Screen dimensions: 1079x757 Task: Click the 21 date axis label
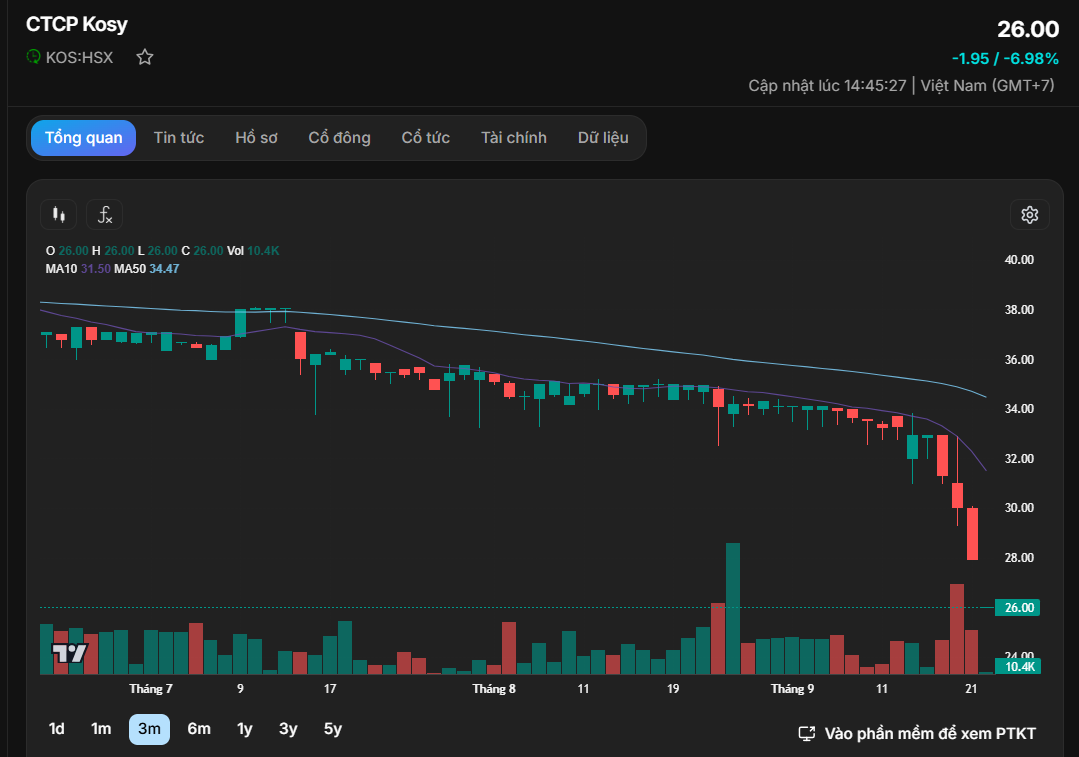(971, 689)
